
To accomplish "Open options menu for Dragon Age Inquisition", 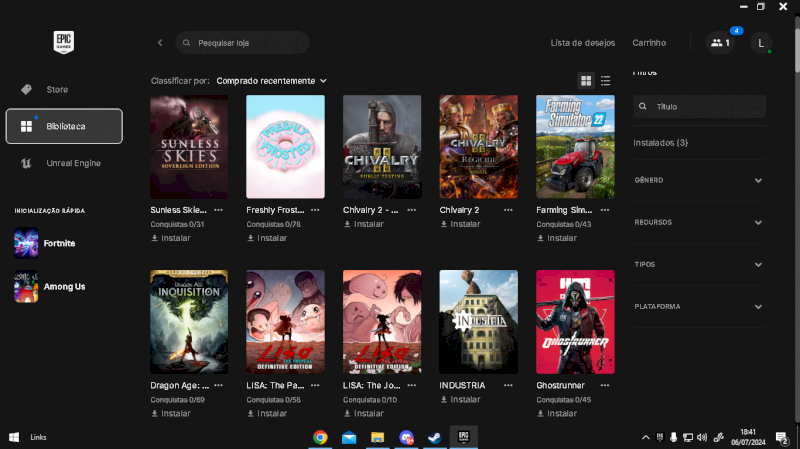I will click(218, 385).
